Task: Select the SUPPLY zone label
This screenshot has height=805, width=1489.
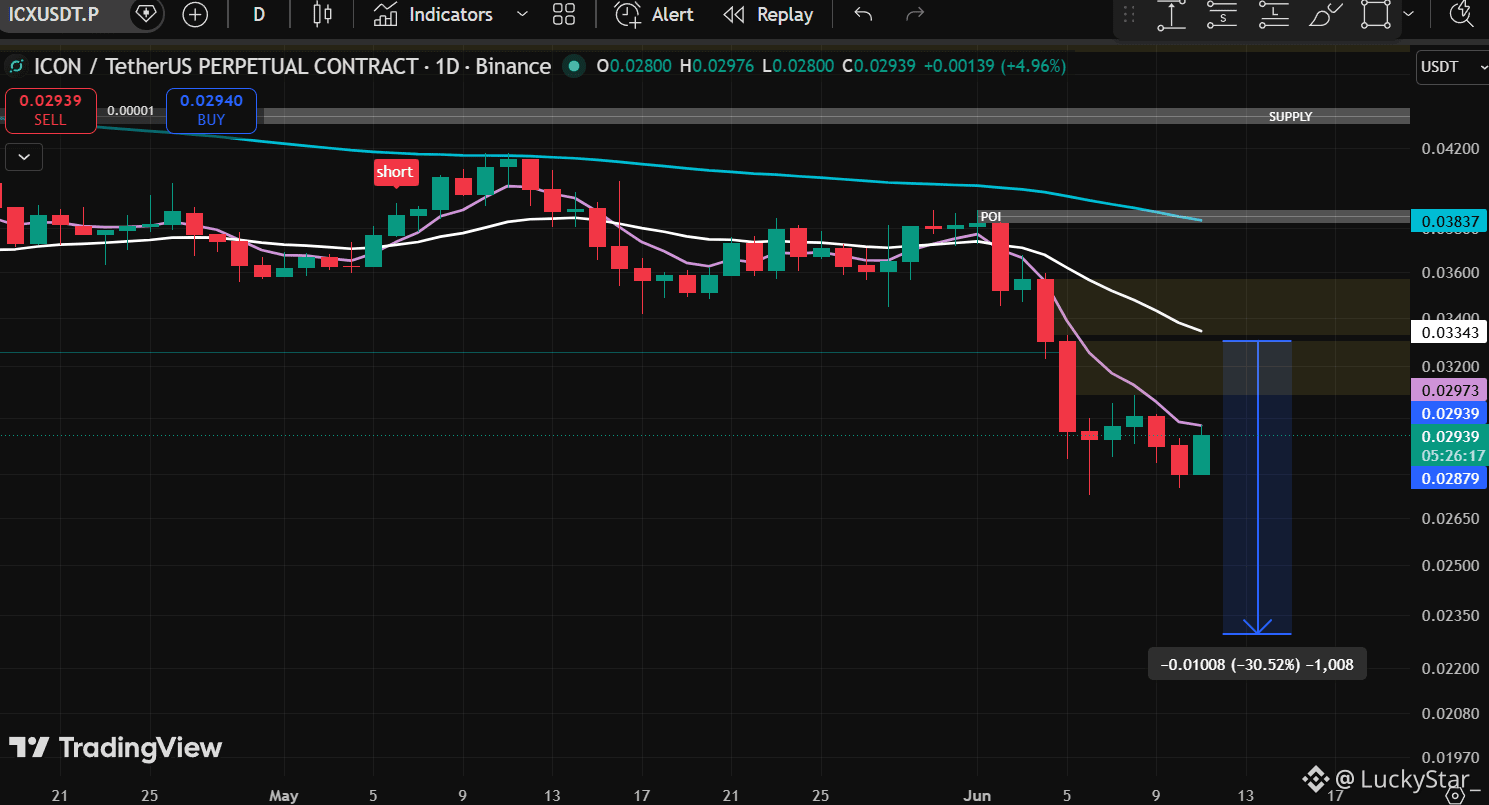Action: click(x=1290, y=117)
